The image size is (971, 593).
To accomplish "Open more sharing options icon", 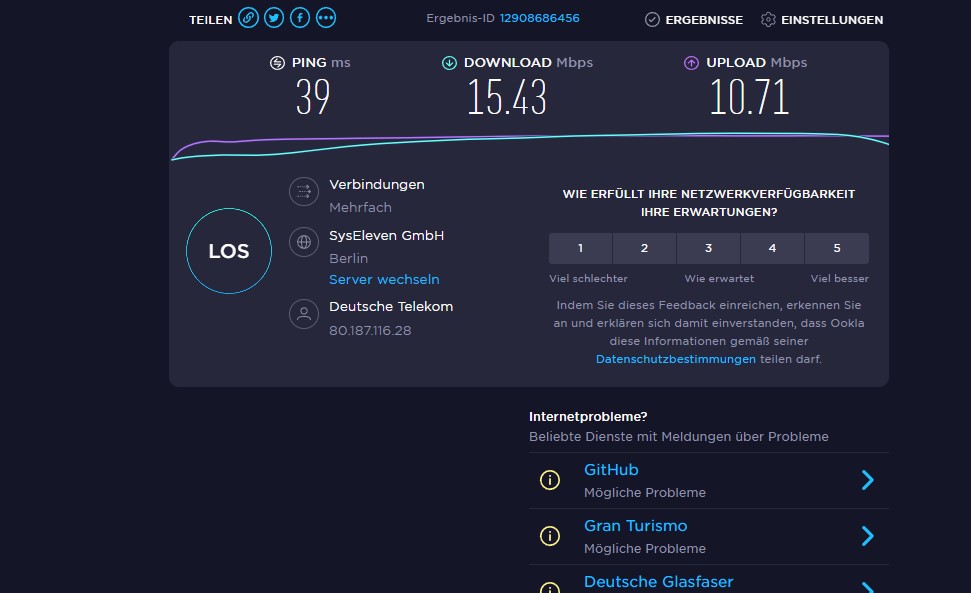I will tap(326, 19).
